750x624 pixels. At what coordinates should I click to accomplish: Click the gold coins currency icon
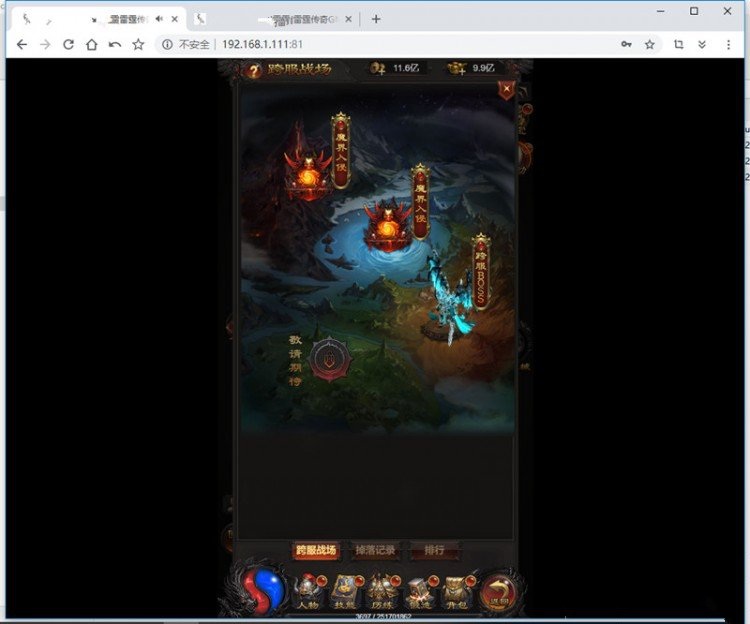pos(378,68)
